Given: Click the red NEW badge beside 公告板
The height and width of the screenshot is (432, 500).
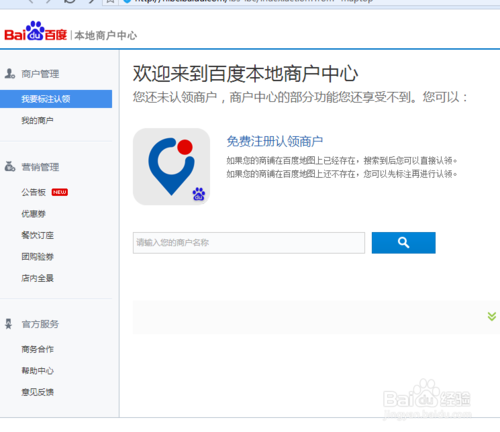Looking at the screenshot, I should pos(60,192).
